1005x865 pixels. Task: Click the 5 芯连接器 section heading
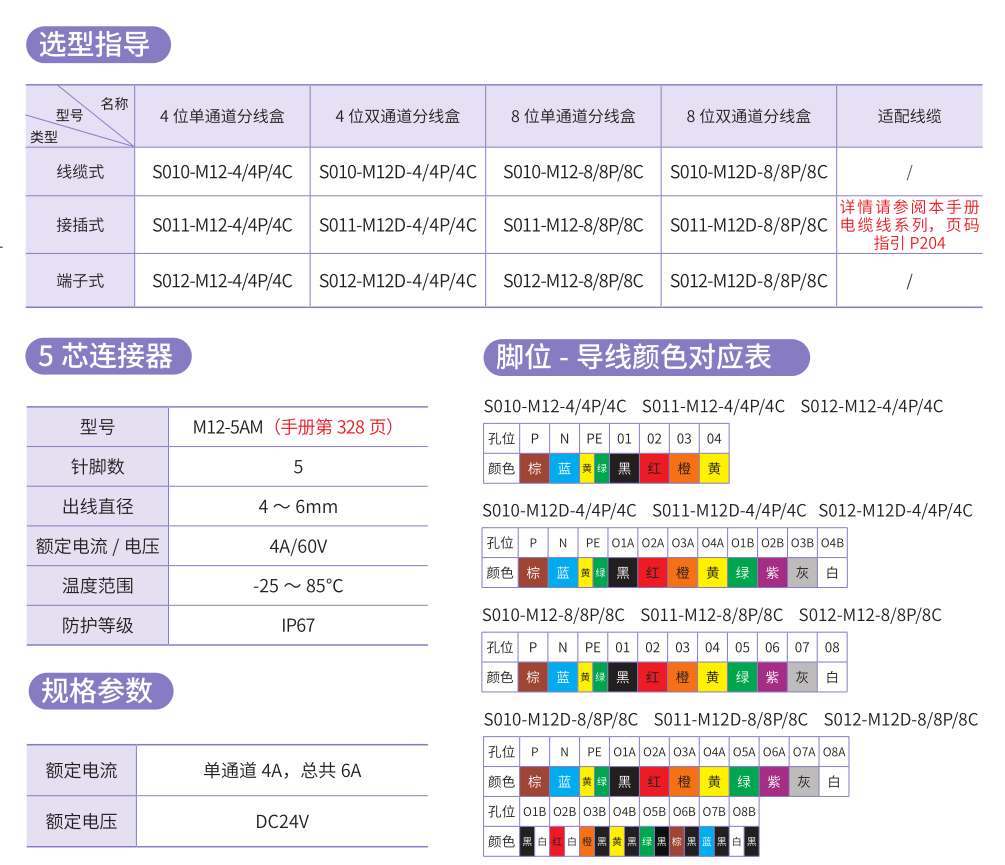click(x=107, y=356)
